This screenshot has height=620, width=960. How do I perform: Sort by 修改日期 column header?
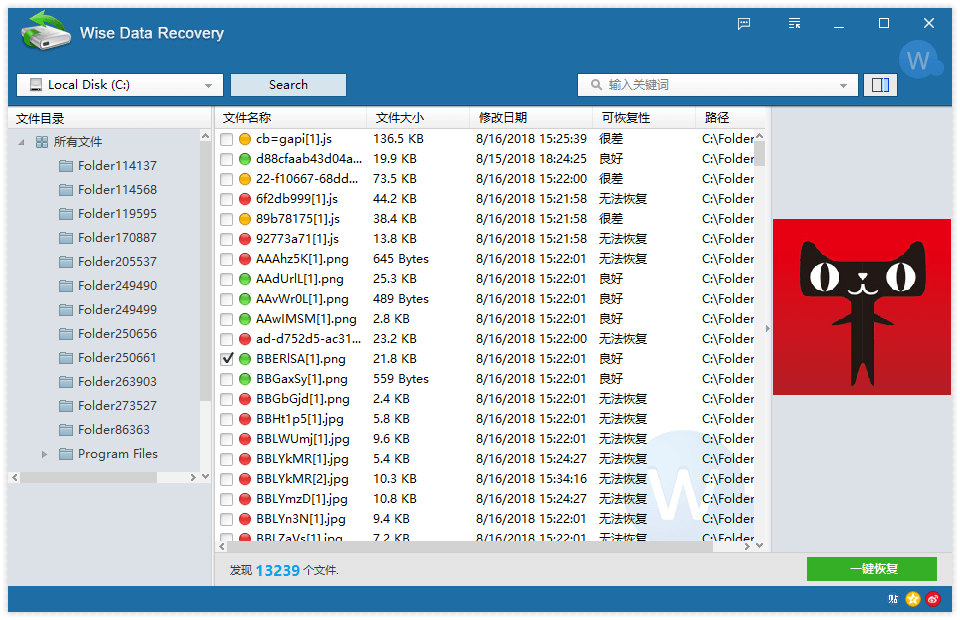pos(531,118)
